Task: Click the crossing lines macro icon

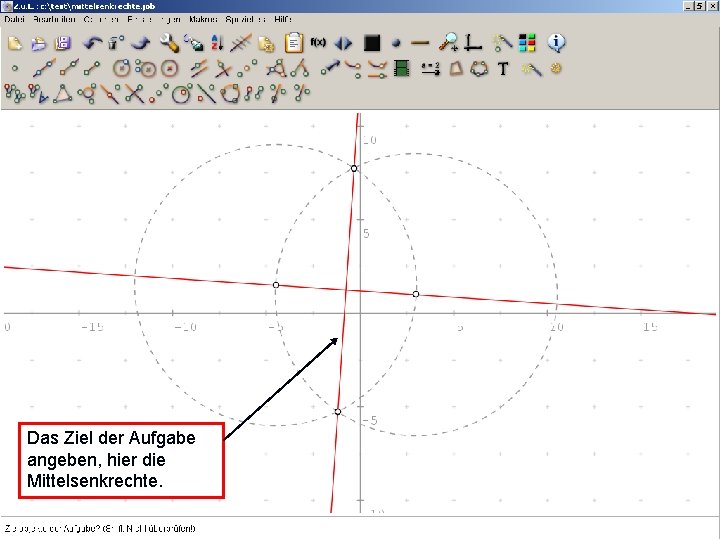Action: [x=134, y=94]
